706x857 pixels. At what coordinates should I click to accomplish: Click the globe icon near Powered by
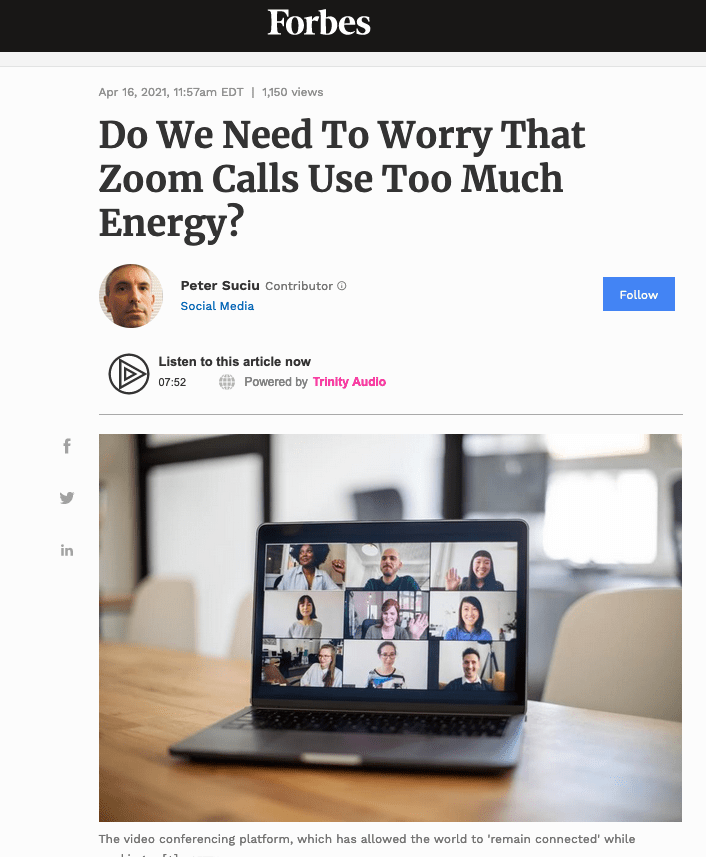[x=227, y=381]
